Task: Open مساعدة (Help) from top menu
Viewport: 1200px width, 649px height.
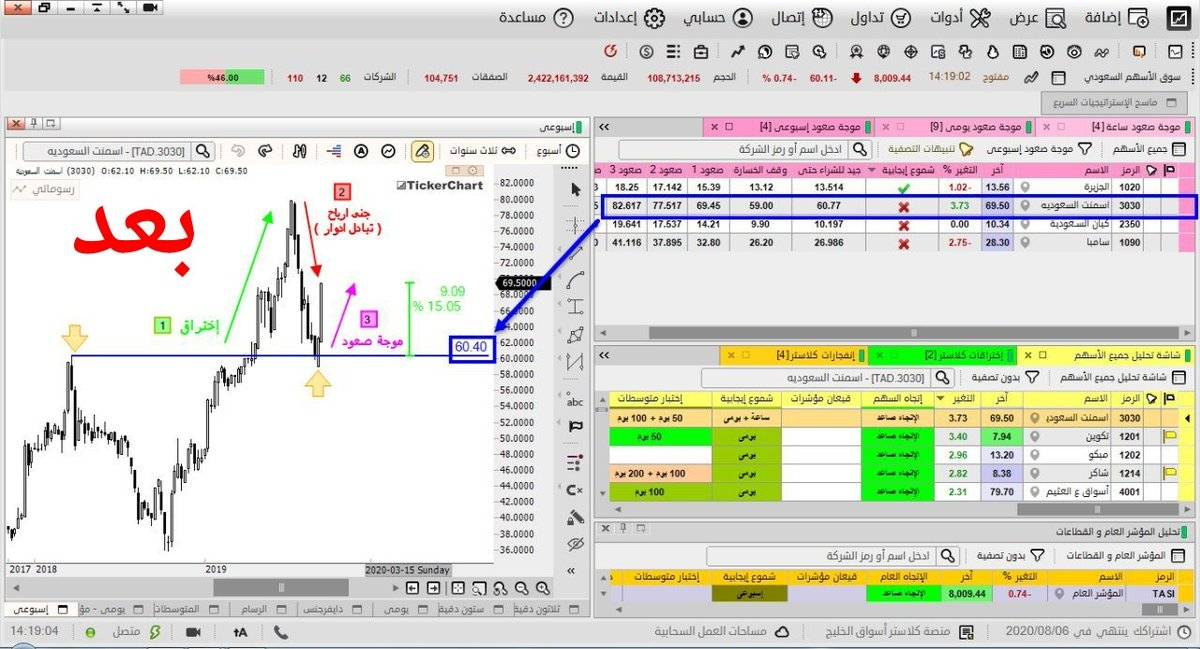Action: [536, 18]
